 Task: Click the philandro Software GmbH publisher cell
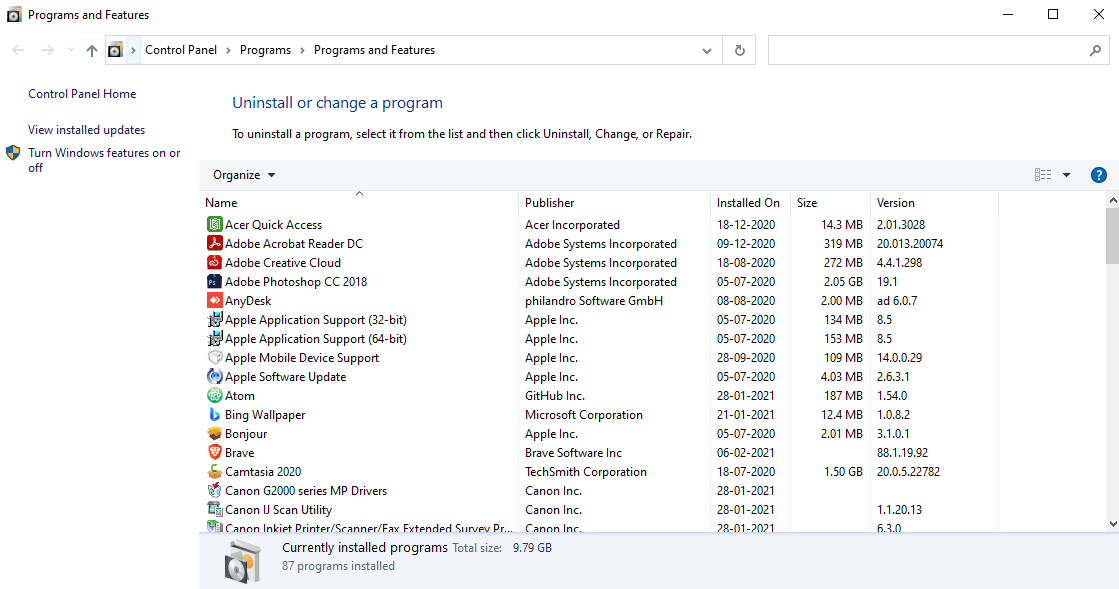pos(594,301)
